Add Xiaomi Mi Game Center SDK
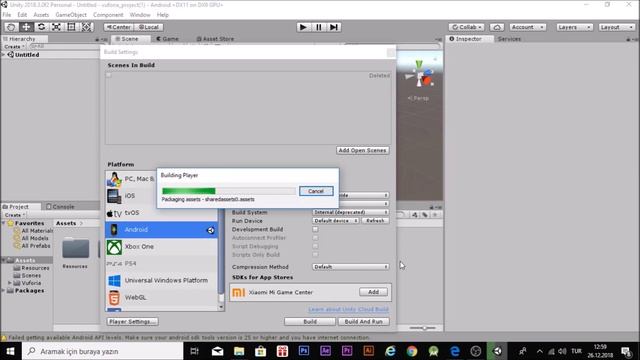This screenshot has height=360, width=640. (x=373, y=292)
